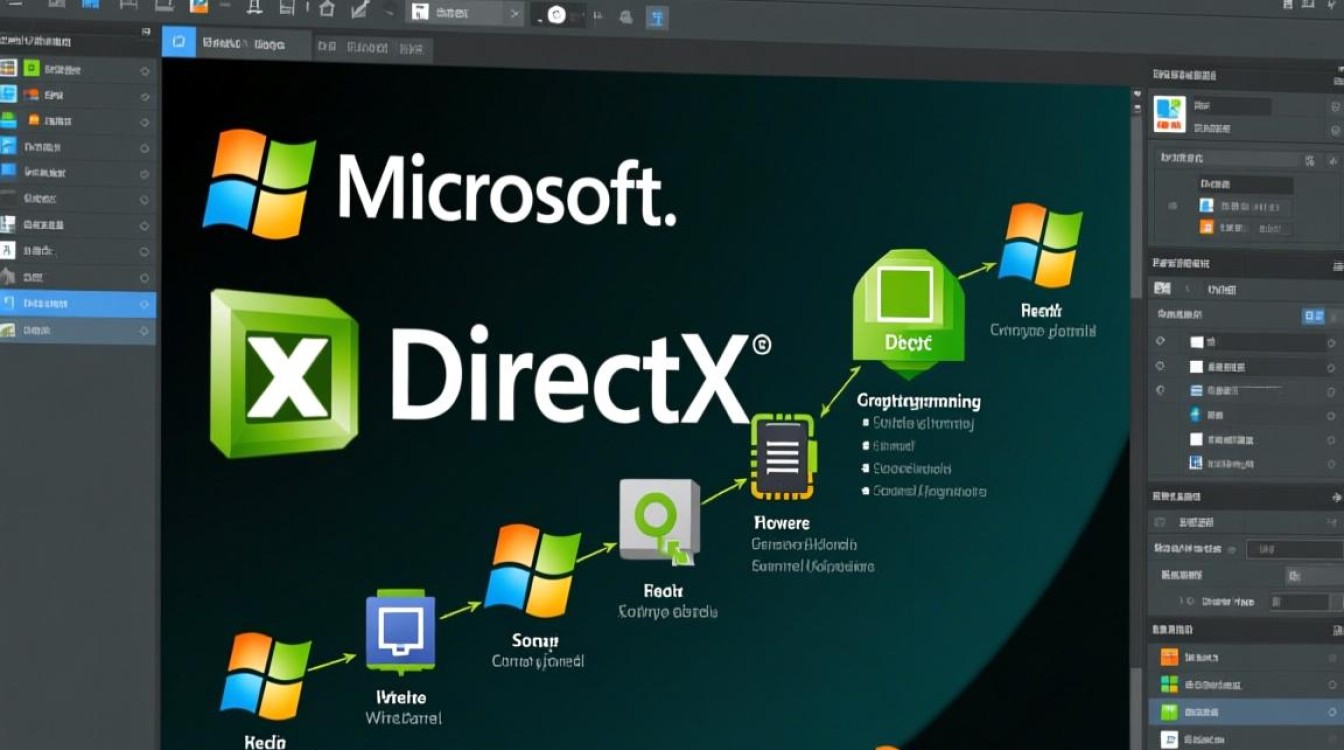Click the gray cube with green ring

click(x=658, y=520)
